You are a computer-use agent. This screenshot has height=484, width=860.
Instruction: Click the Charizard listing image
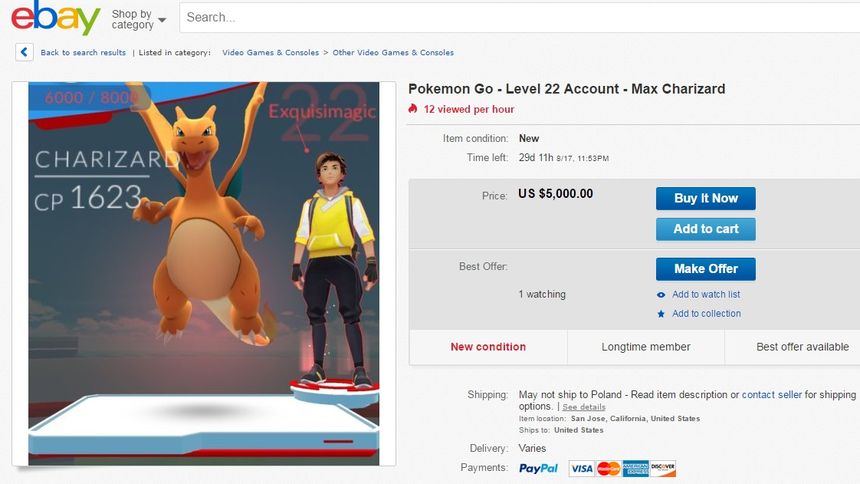tap(203, 274)
